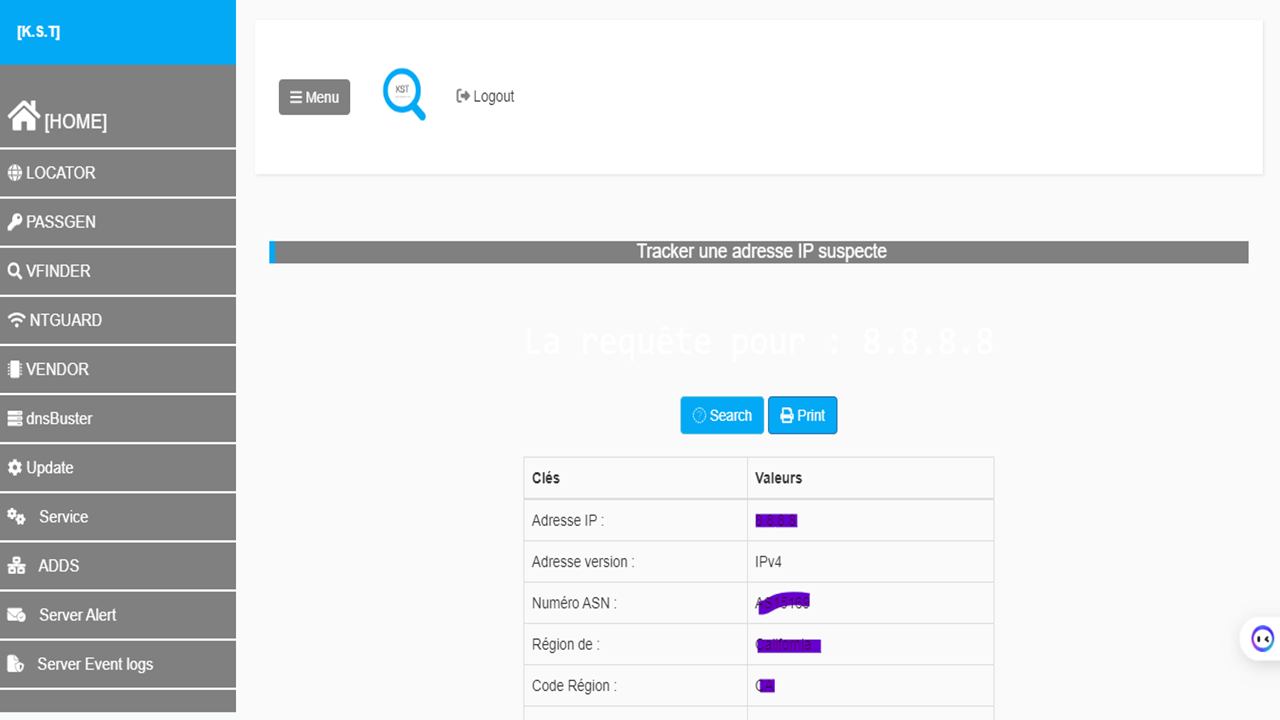
Task: Open Server Event logs
Action: (95, 664)
